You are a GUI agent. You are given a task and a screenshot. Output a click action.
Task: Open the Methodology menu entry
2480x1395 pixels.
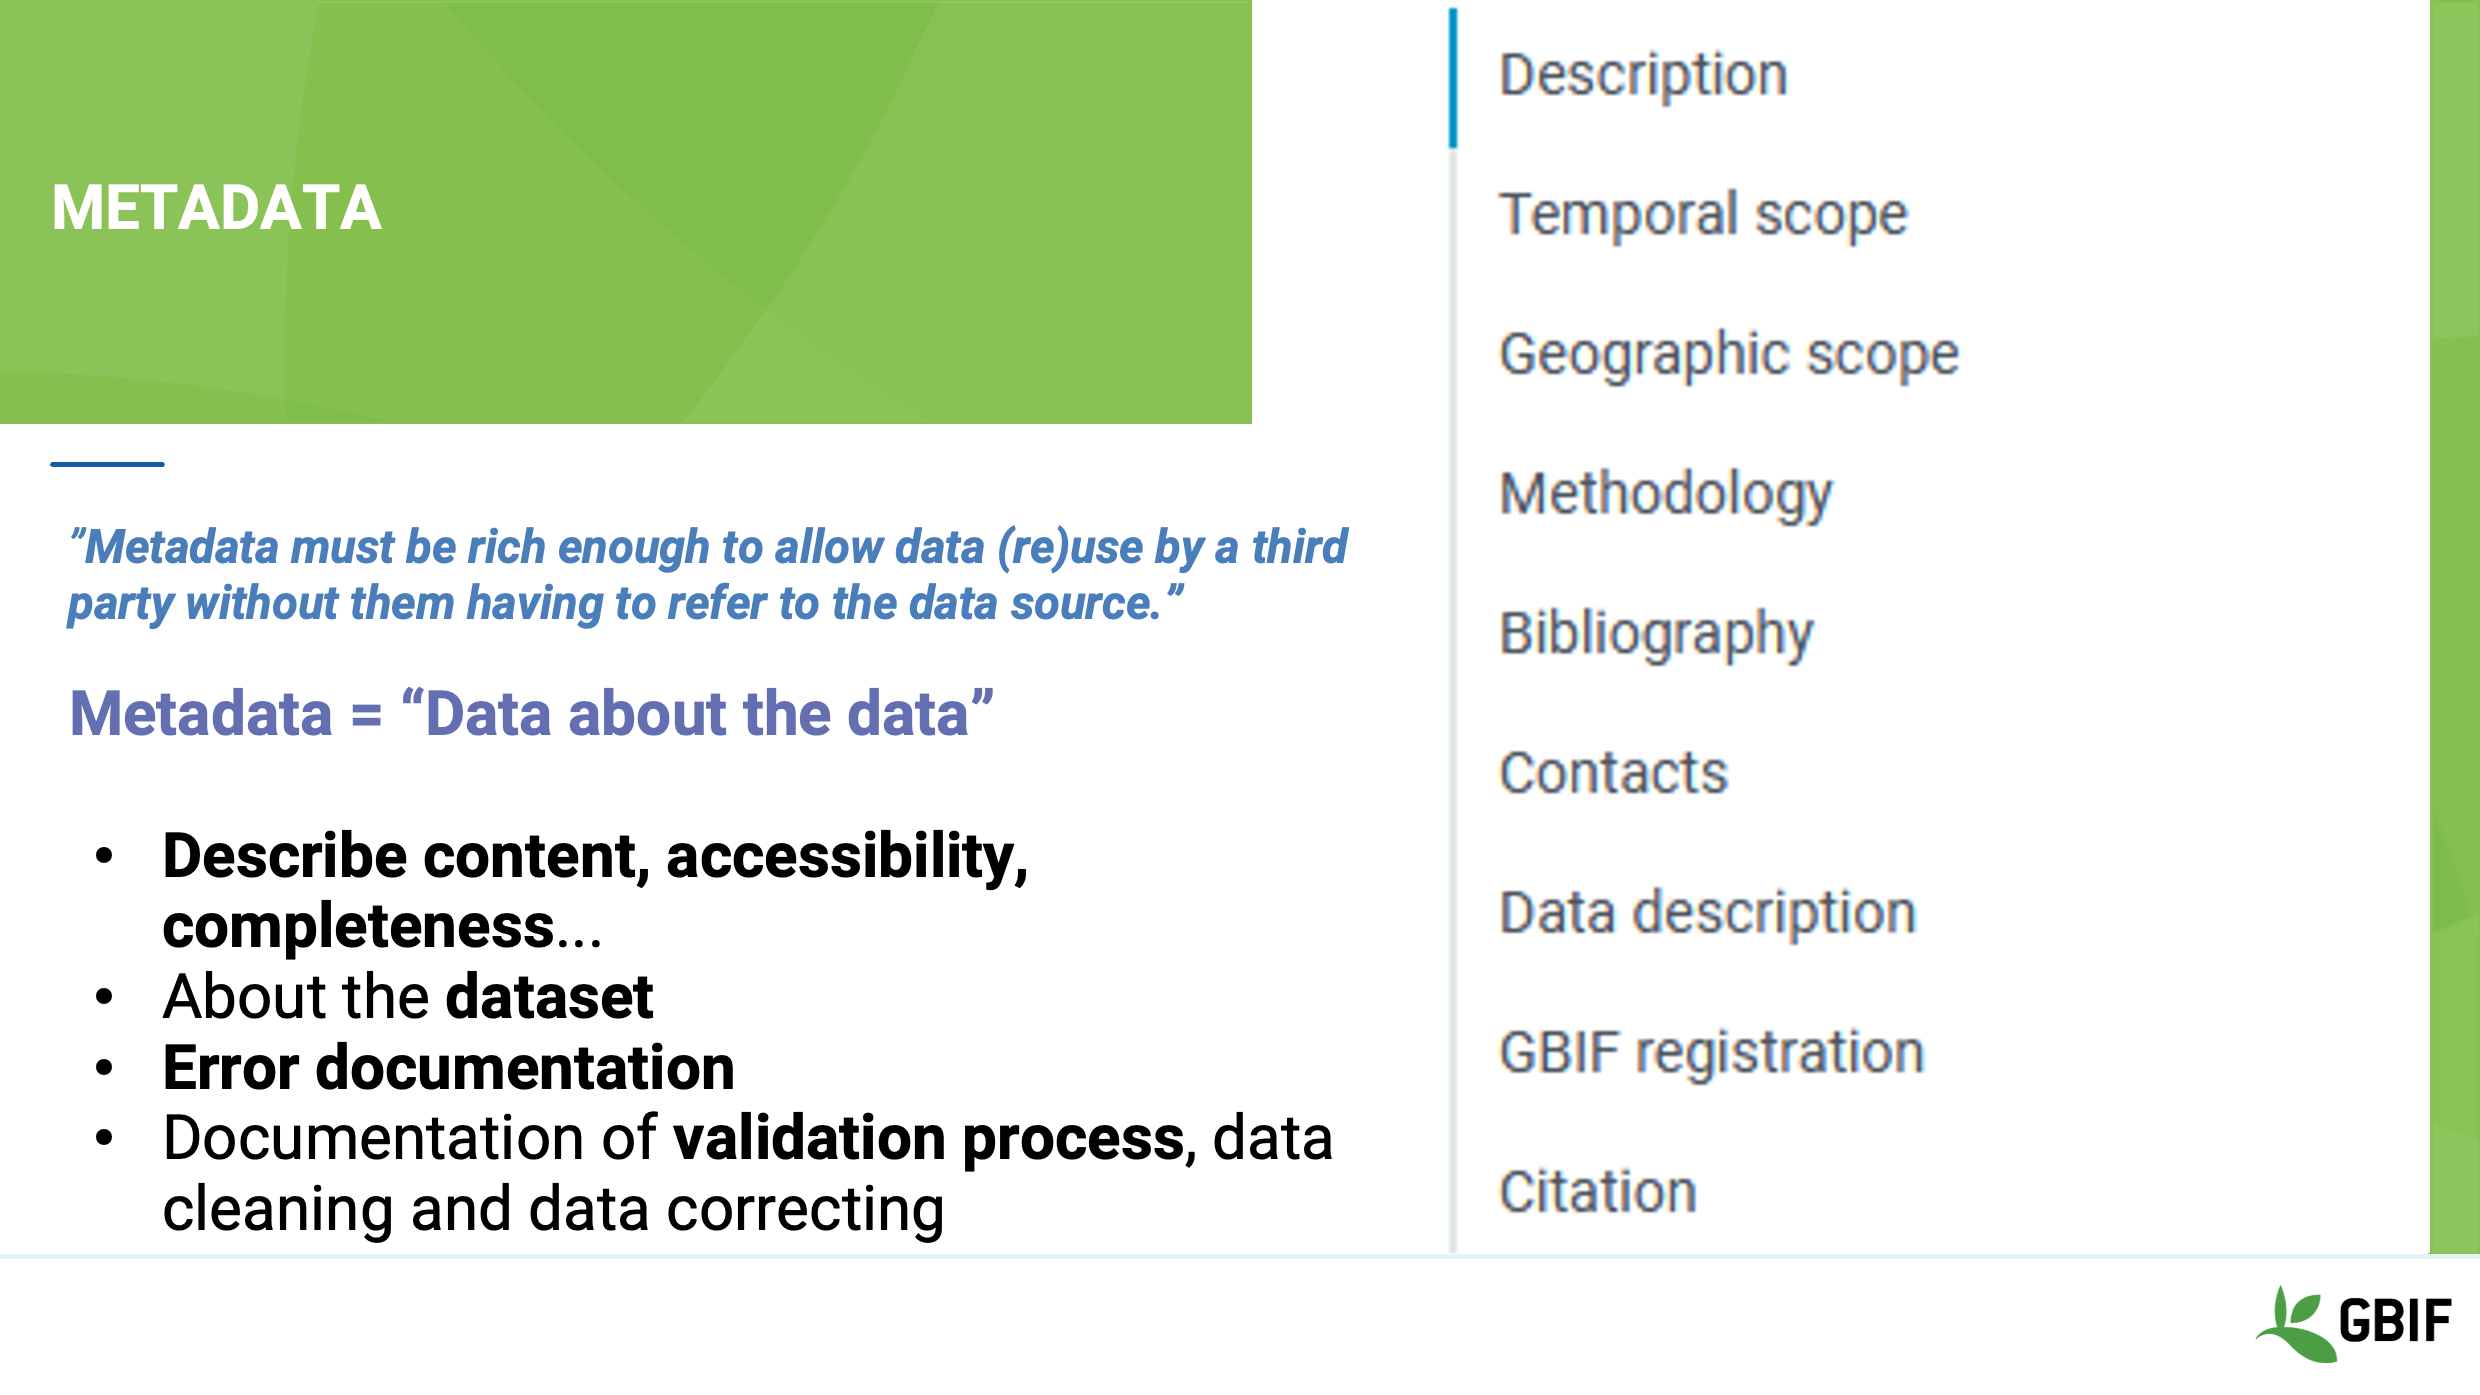(1665, 494)
